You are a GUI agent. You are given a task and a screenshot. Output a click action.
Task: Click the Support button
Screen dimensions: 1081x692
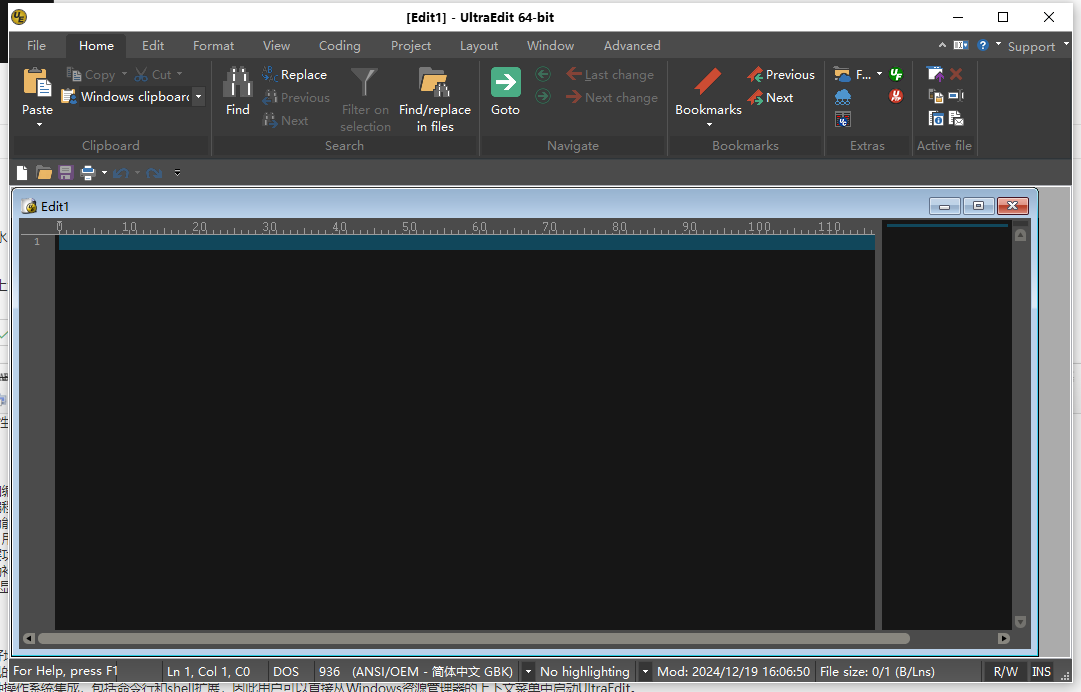pos(1032,45)
